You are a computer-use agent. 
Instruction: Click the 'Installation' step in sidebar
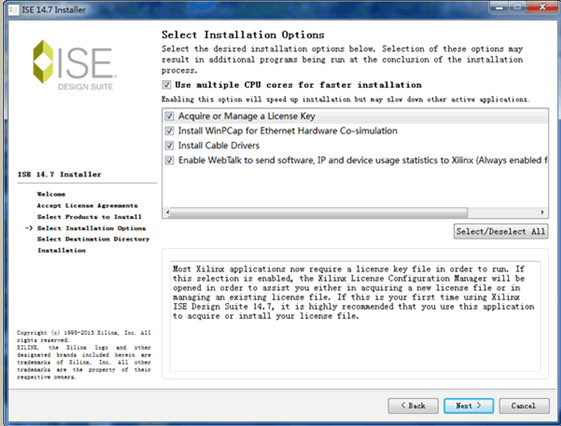pos(62,250)
